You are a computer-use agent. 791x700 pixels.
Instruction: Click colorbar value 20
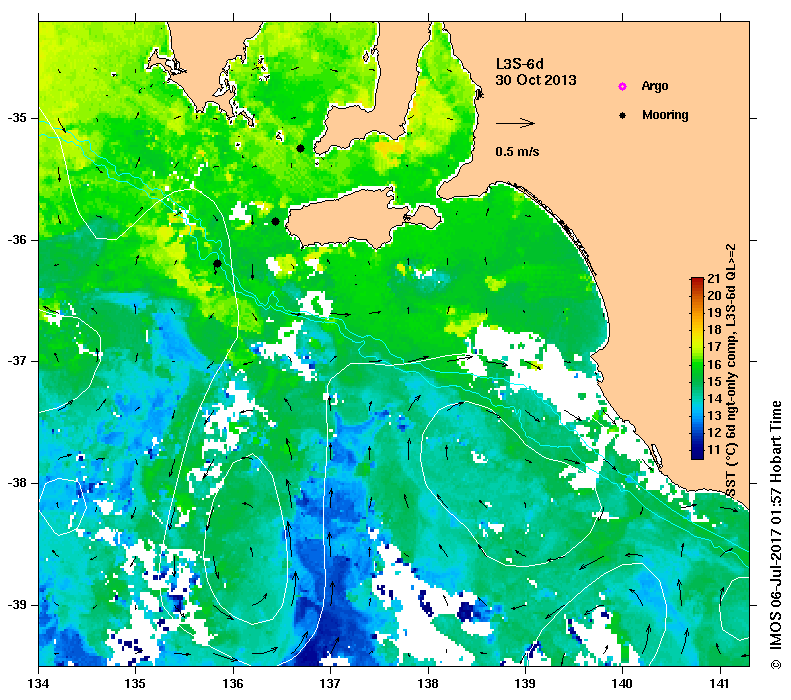(x=714, y=296)
